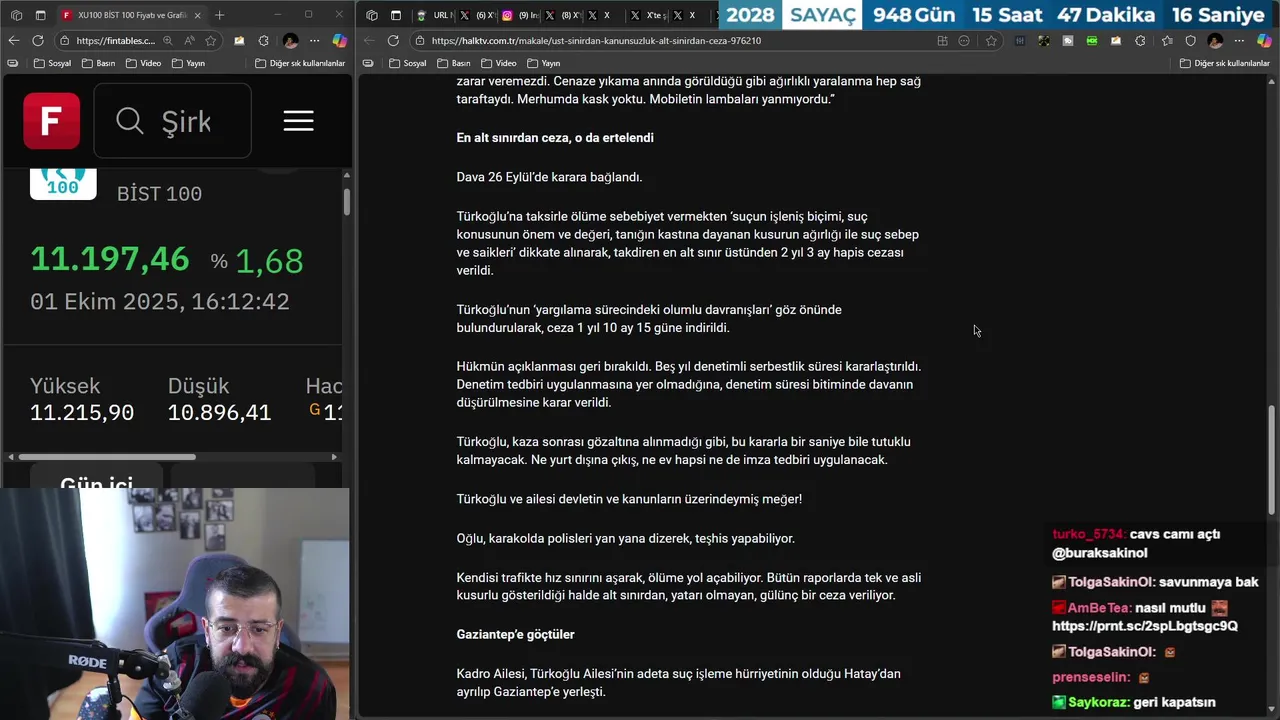Viewport: 1280px width, 720px height.
Task: Open Video bookmarks folder in halktv window
Action: coord(498,63)
